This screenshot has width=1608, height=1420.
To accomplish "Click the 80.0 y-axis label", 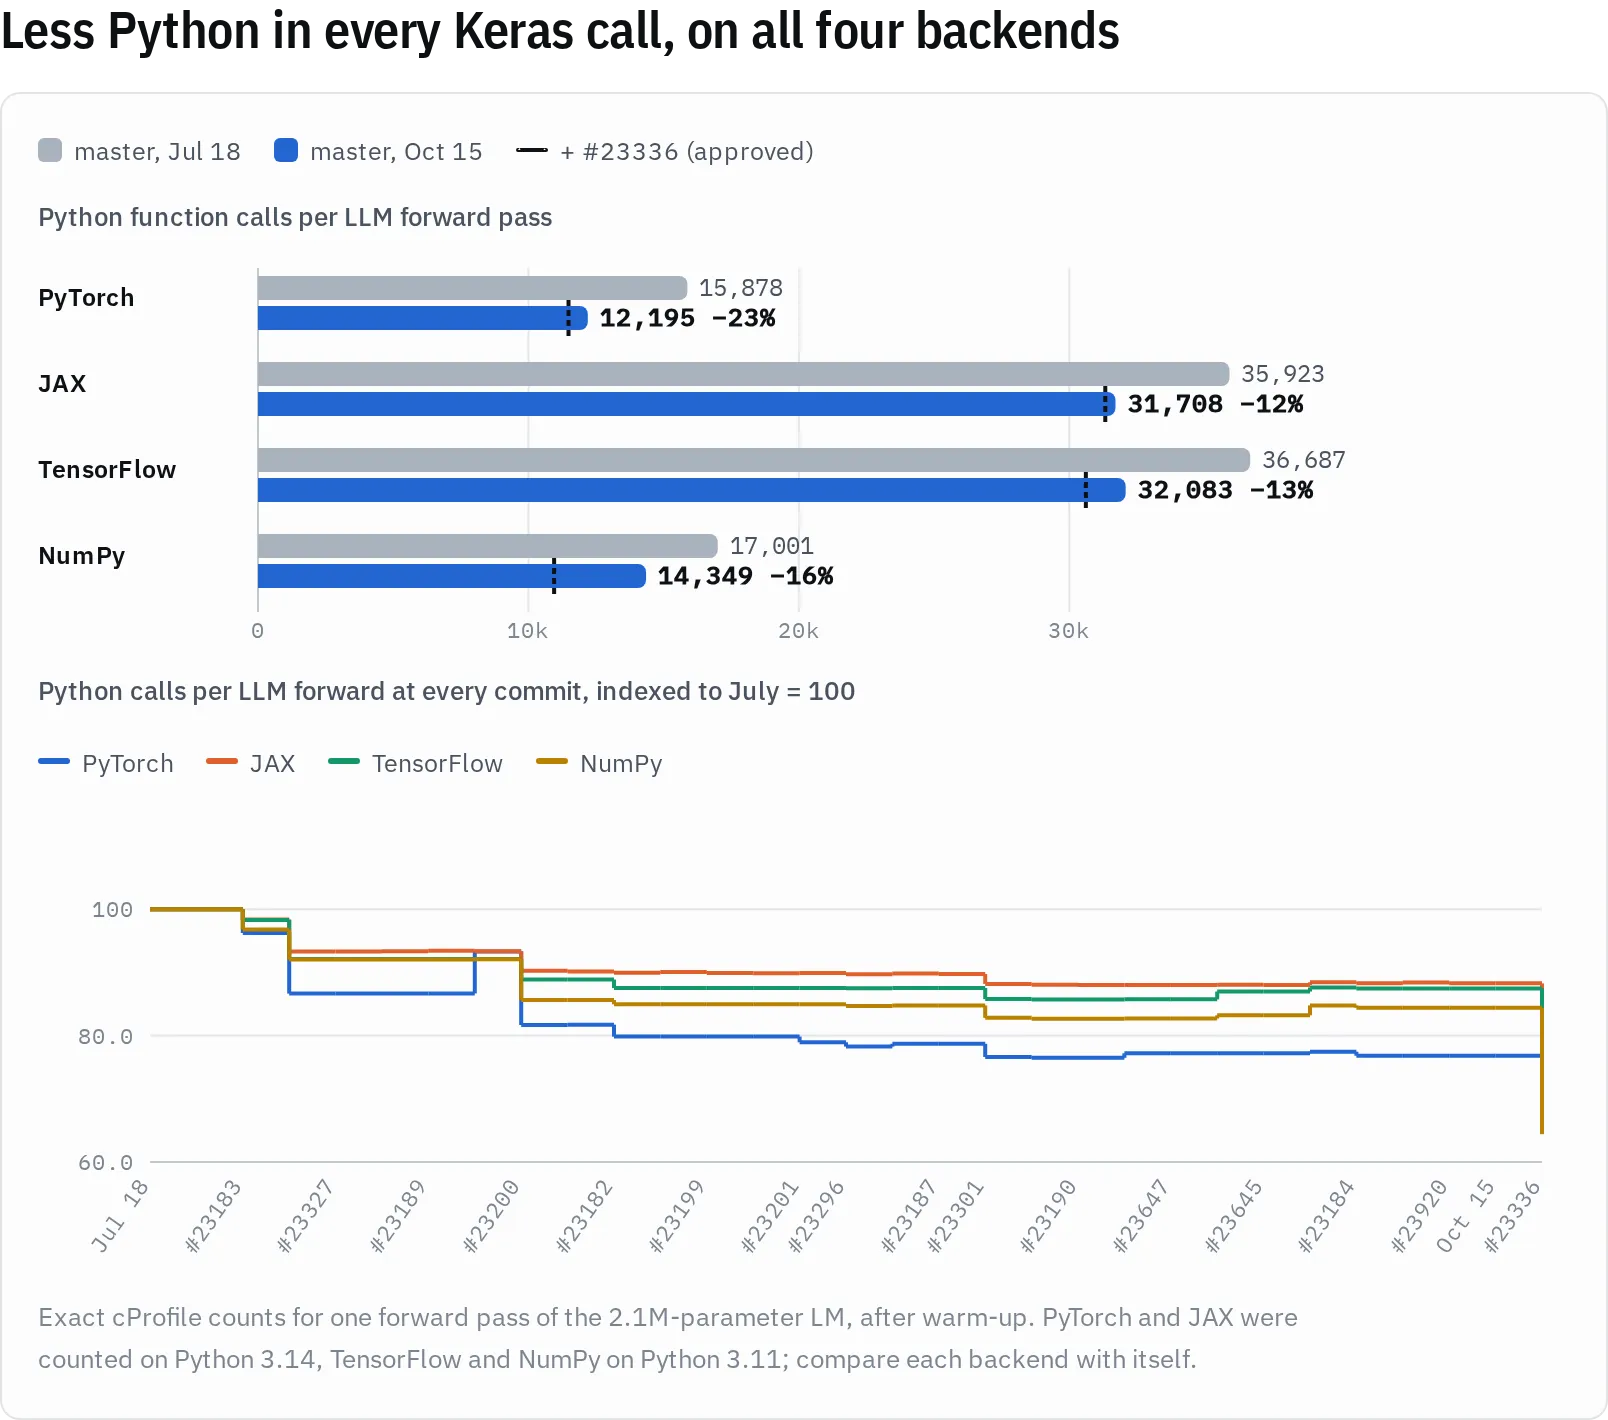I will [x=106, y=1037].
